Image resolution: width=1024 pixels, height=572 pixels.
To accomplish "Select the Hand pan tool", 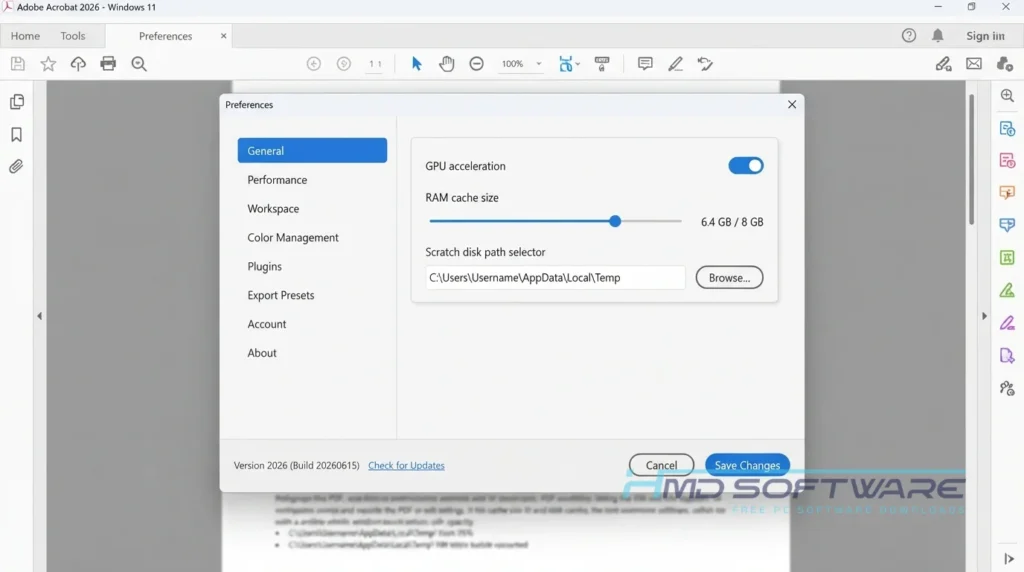I will (447, 64).
